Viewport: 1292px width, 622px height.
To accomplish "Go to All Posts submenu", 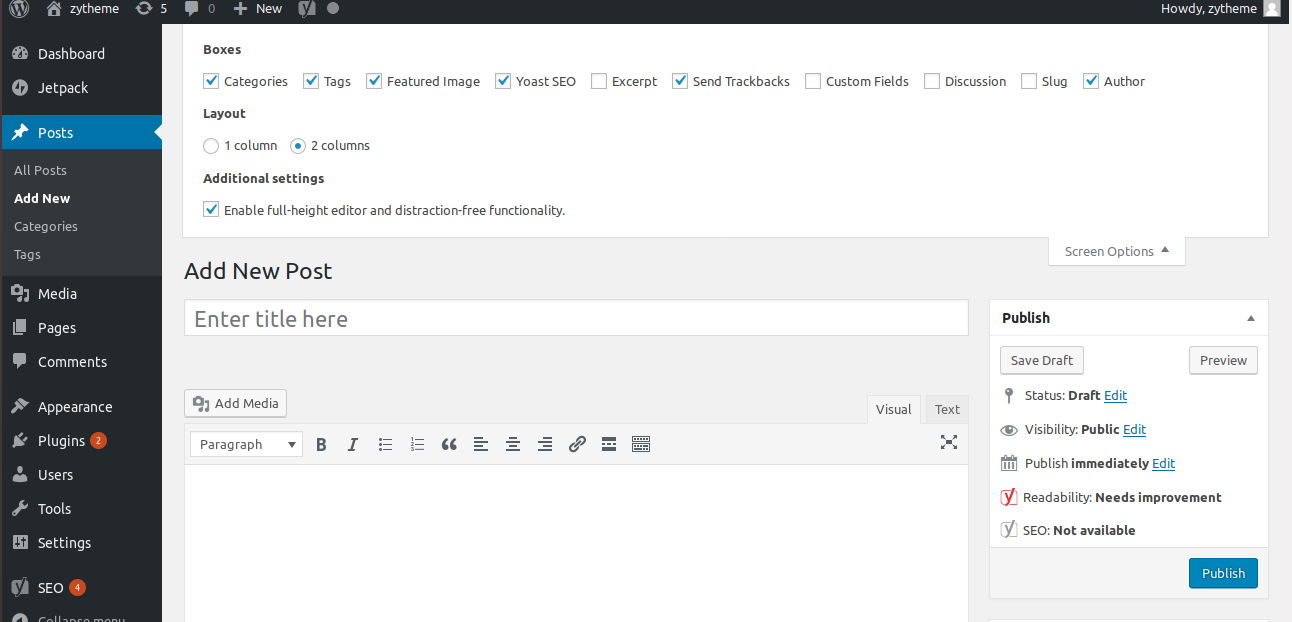I will (x=40, y=170).
